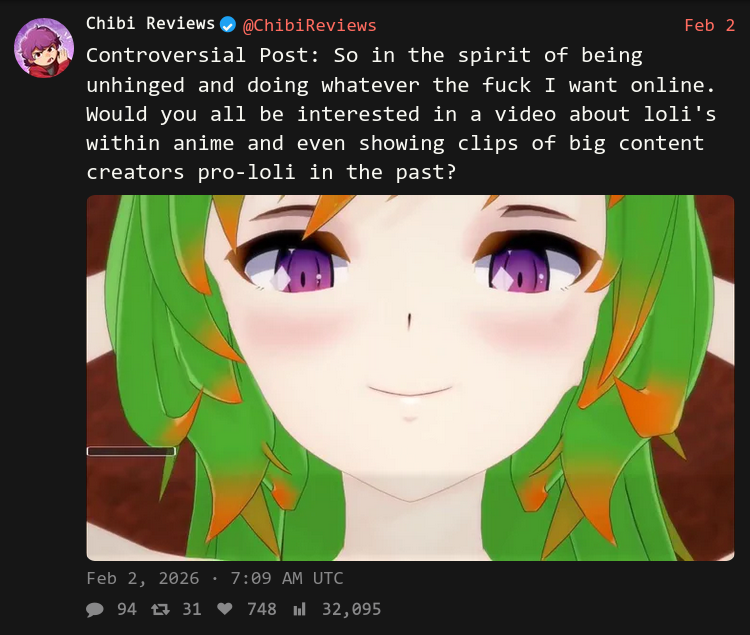Open the full timestamp Feb 2, 2026
The image size is (750, 635).
click(143, 579)
